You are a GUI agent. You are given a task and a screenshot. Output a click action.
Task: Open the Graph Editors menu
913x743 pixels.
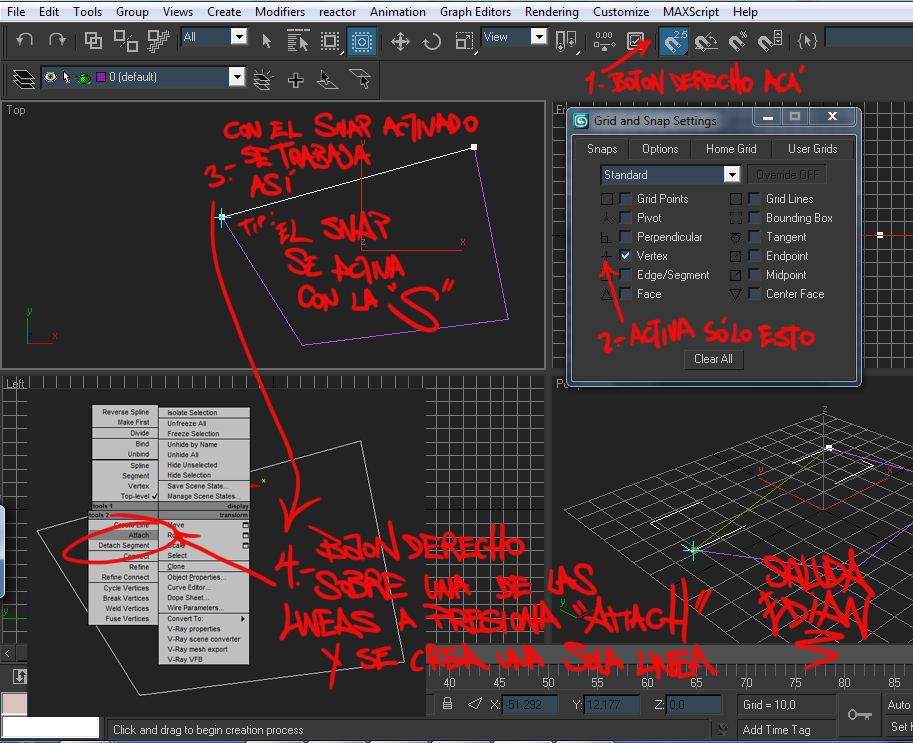tap(475, 12)
